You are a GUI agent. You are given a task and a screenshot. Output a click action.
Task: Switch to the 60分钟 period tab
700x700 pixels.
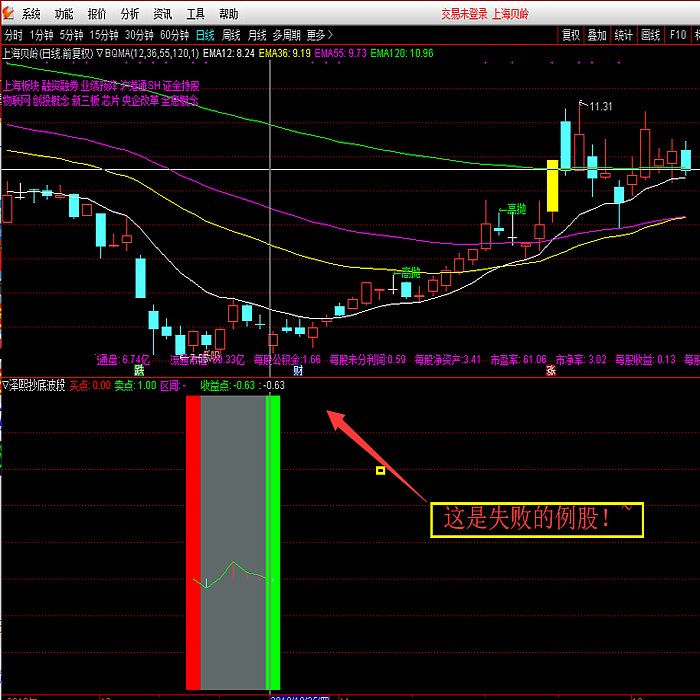[x=175, y=35]
